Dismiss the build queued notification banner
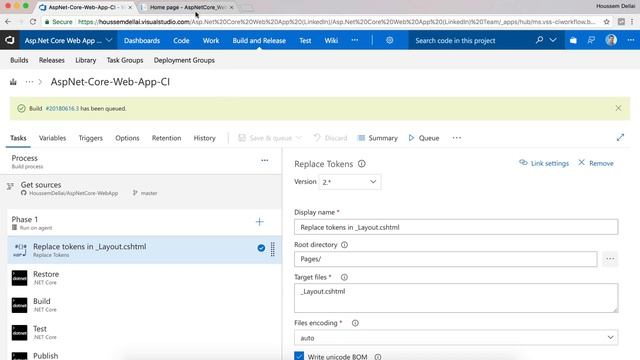This screenshot has width=640, height=360. (618, 108)
